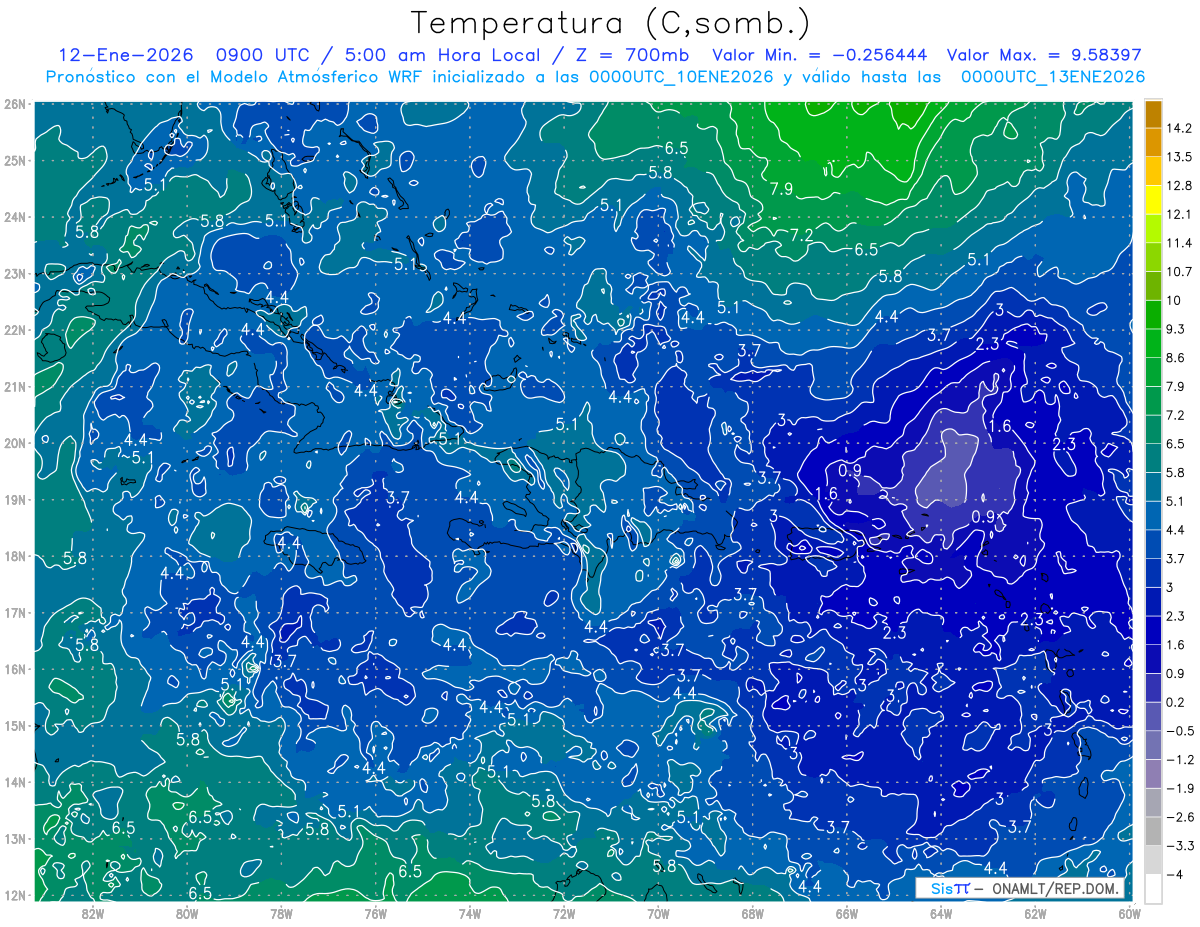1200x927 pixels.
Task: Click the white bottom colorbar swatch below -4
Action: tap(1153, 888)
